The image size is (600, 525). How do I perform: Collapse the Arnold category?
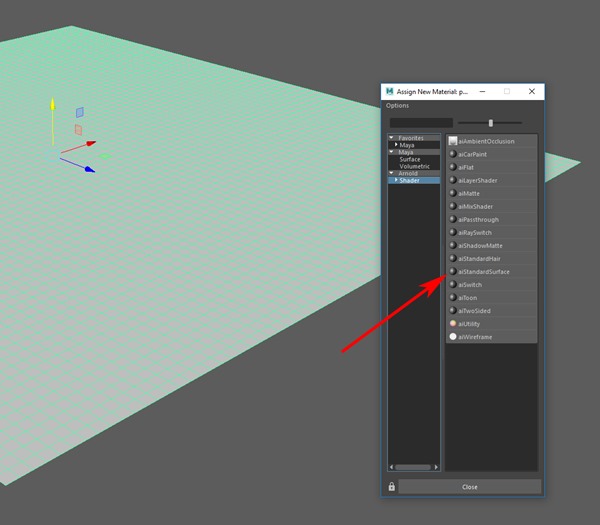391,173
